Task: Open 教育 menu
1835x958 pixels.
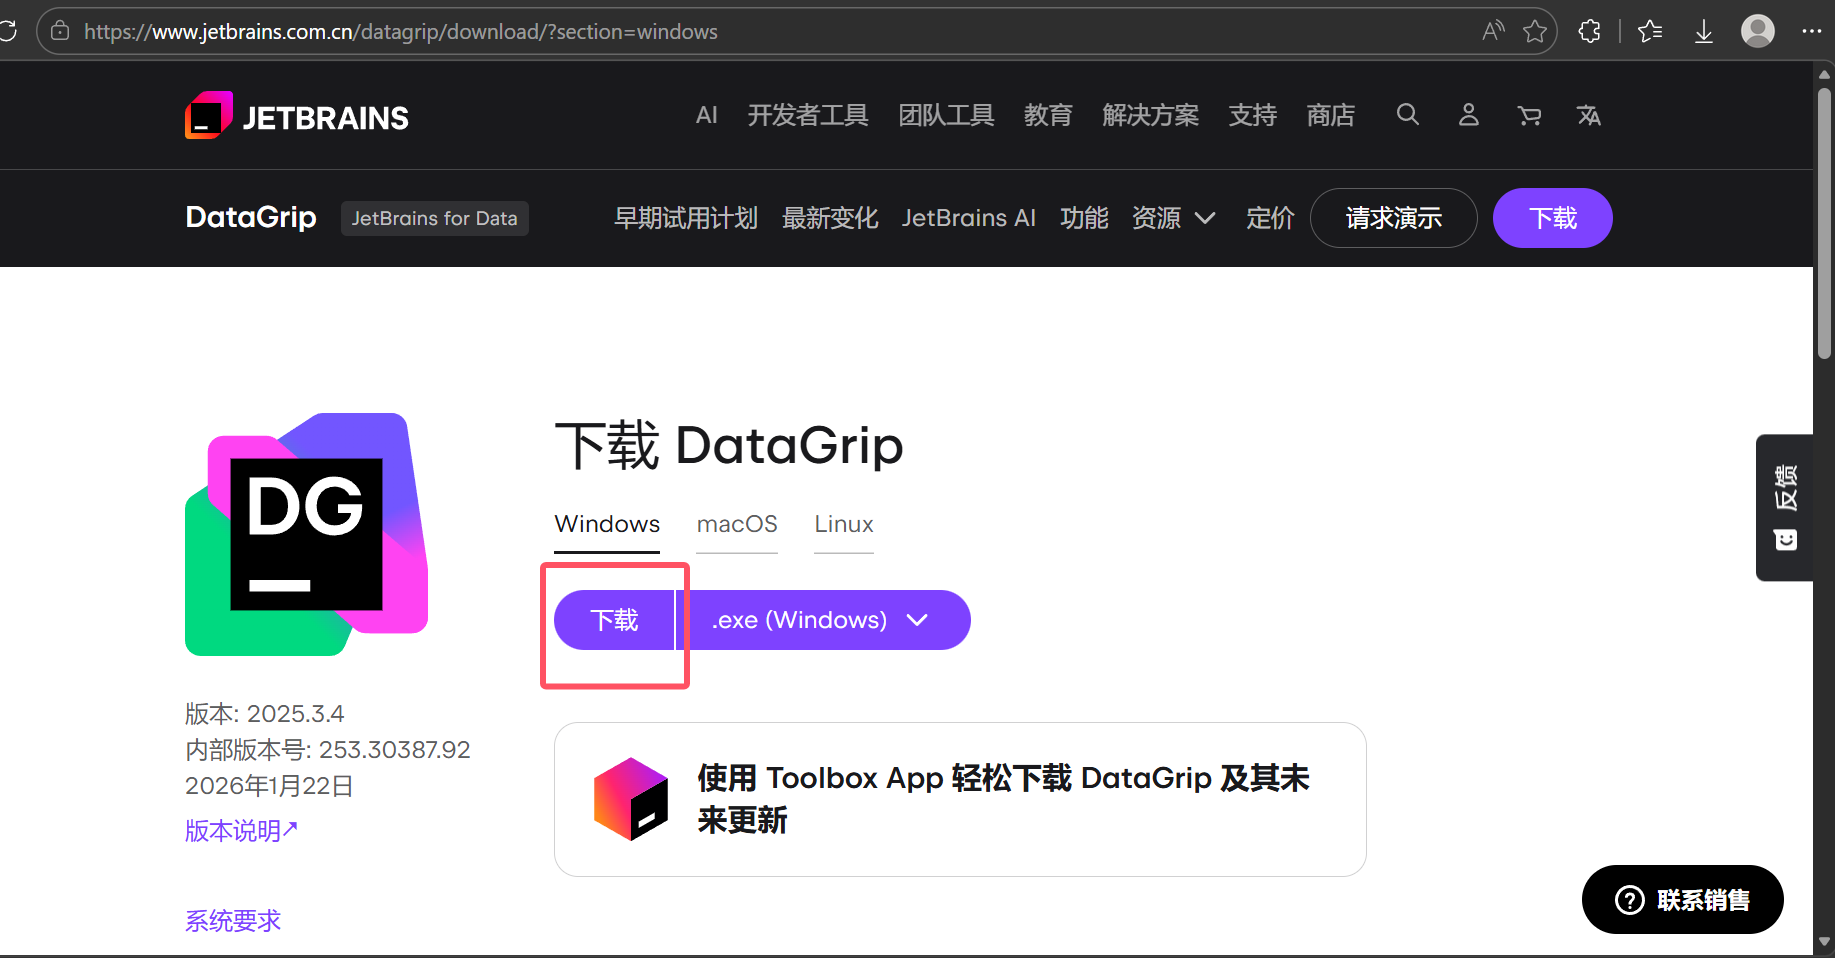Action: pyautogui.click(x=1048, y=115)
